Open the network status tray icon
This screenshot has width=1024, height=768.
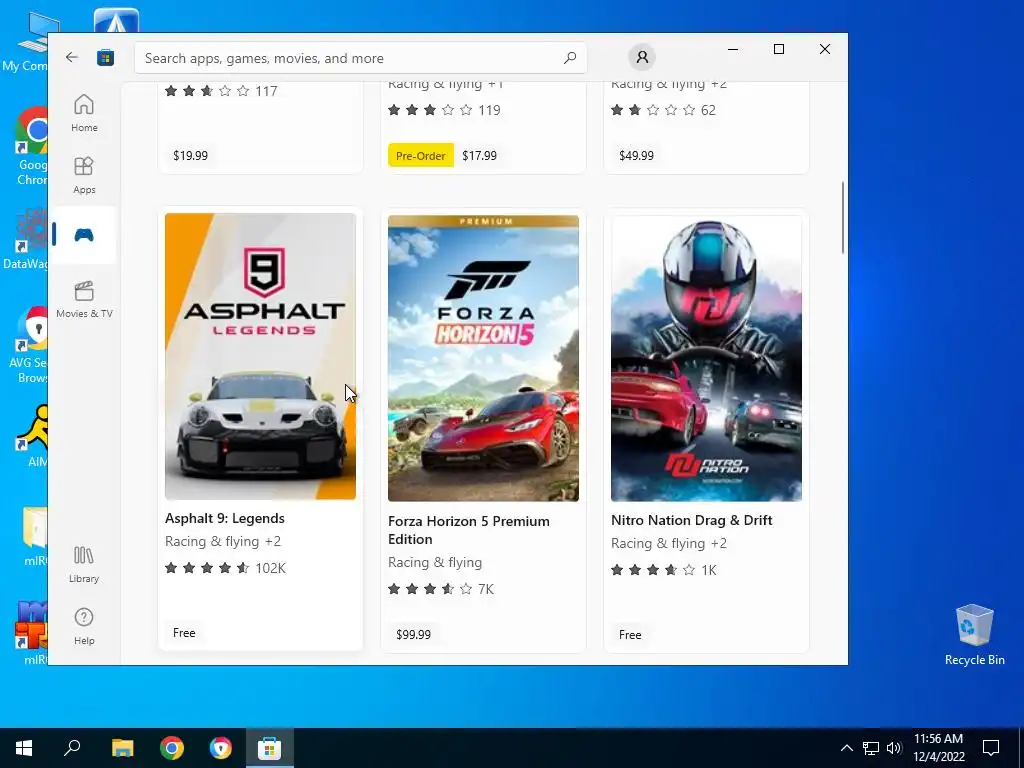[871, 748]
